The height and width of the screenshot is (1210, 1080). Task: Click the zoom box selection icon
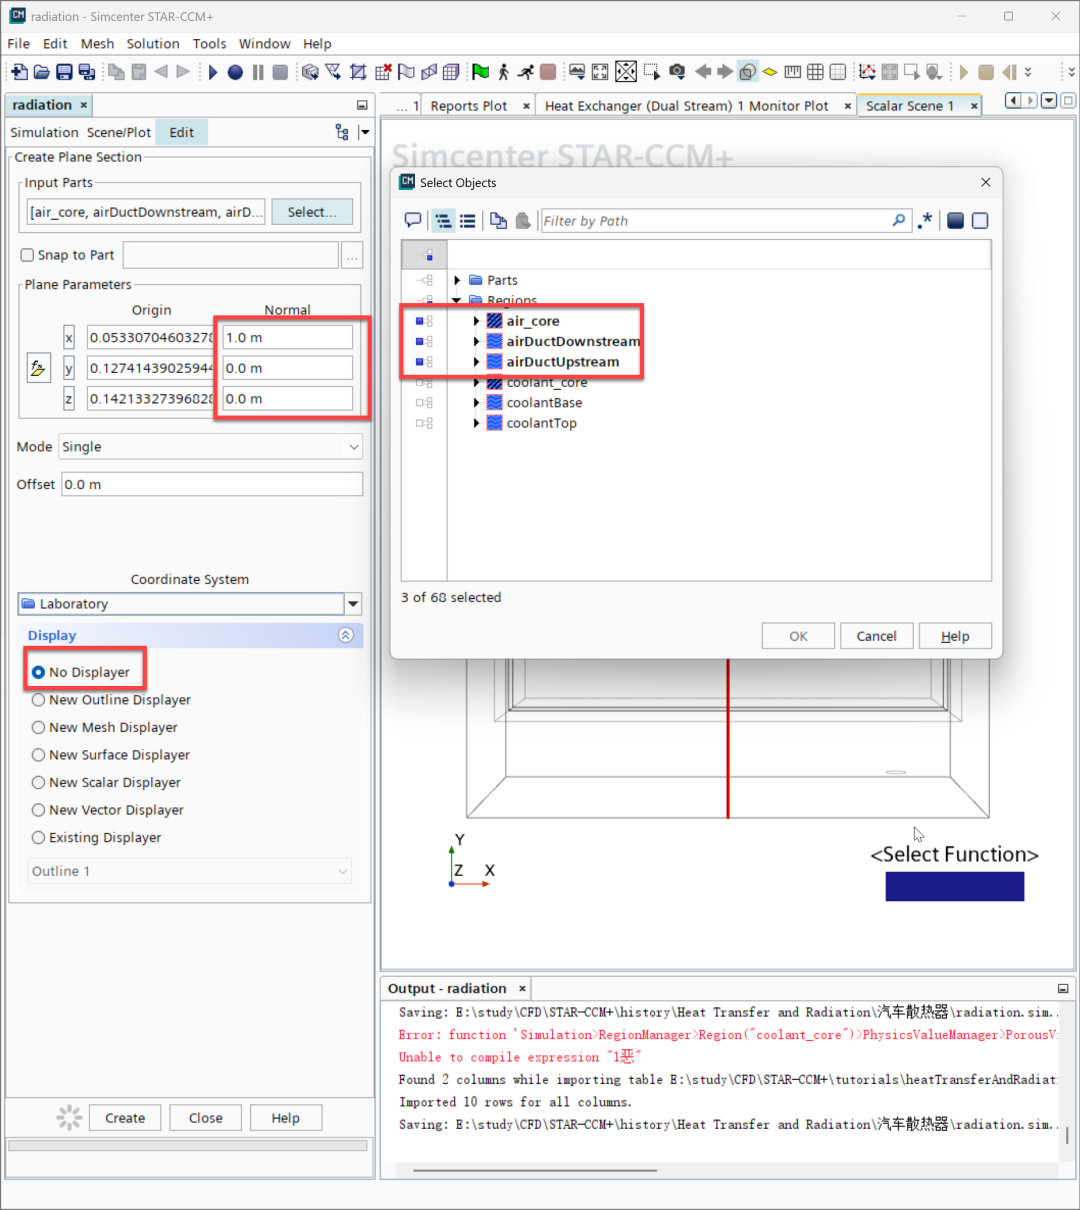click(x=651, y=72)
